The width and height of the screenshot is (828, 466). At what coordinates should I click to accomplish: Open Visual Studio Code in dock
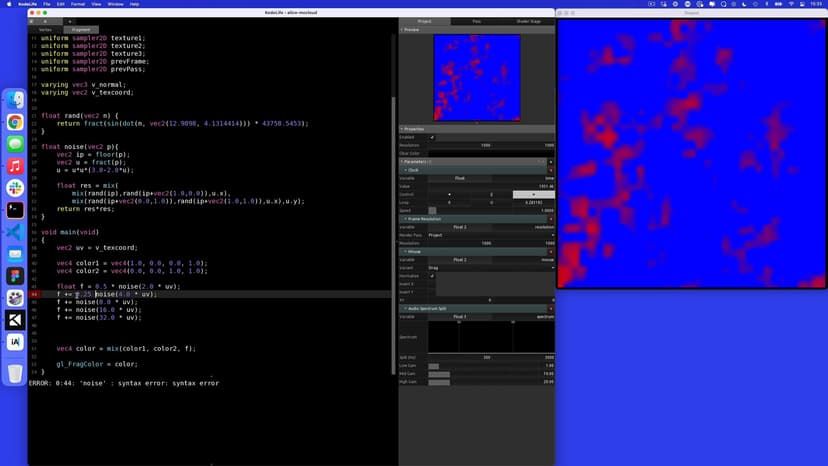[15, 232]
